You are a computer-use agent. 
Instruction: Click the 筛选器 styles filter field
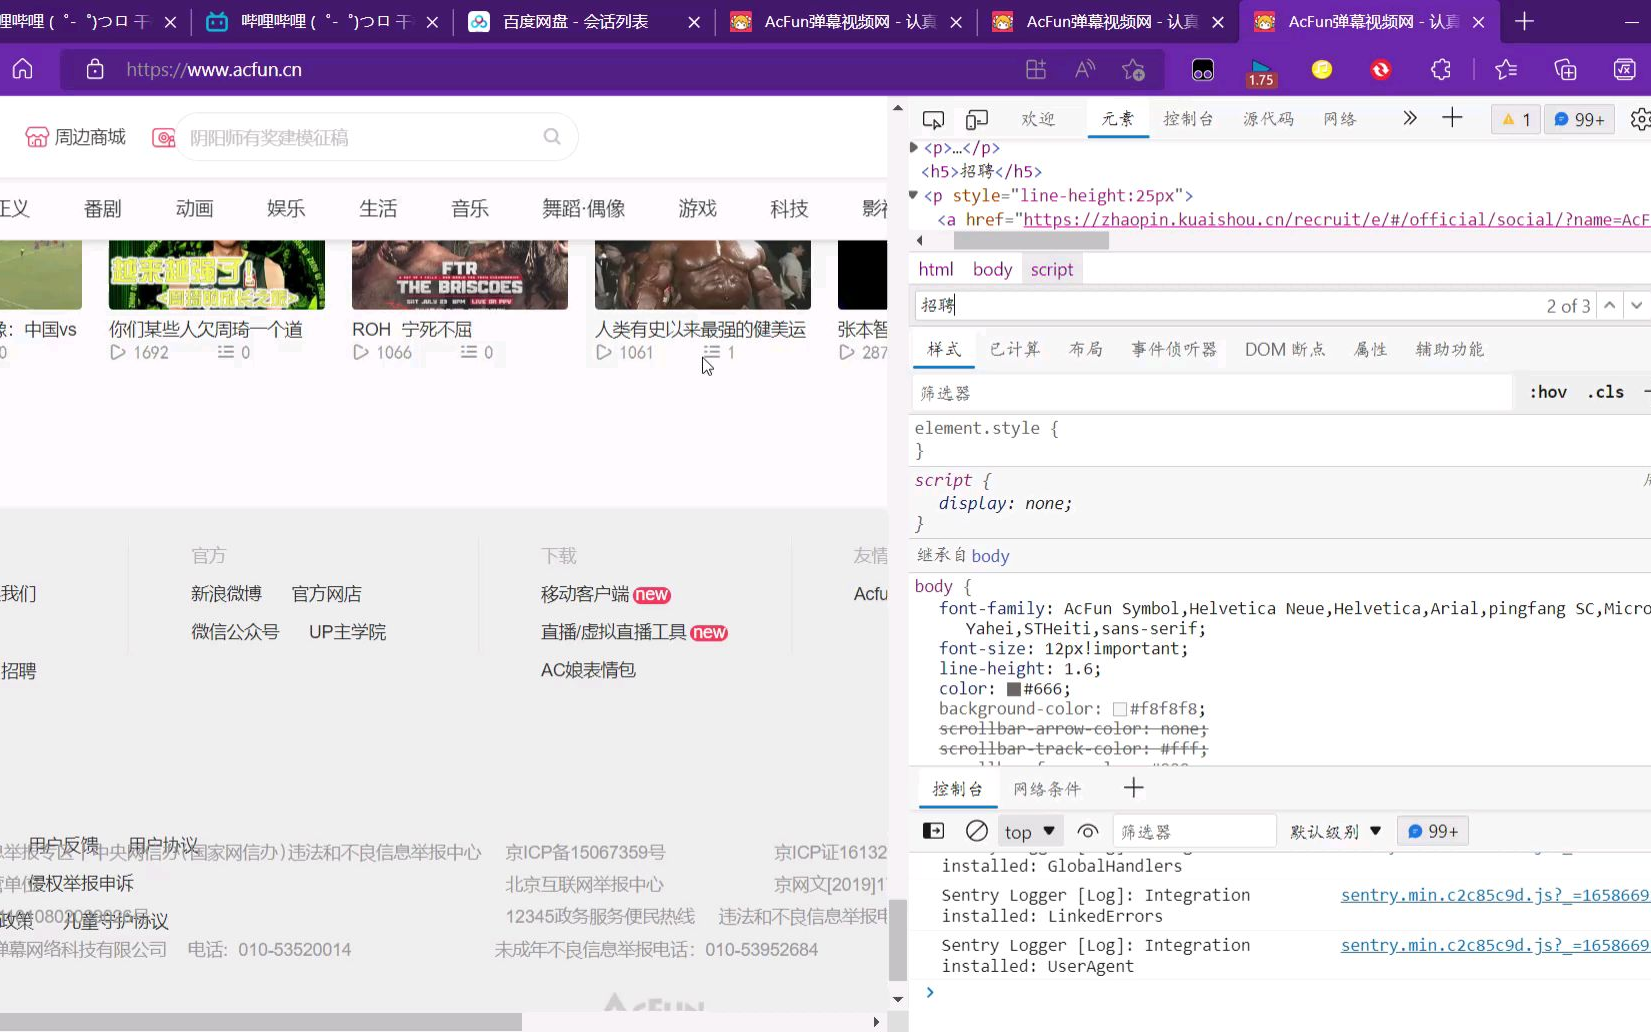tap(1211, 393)
